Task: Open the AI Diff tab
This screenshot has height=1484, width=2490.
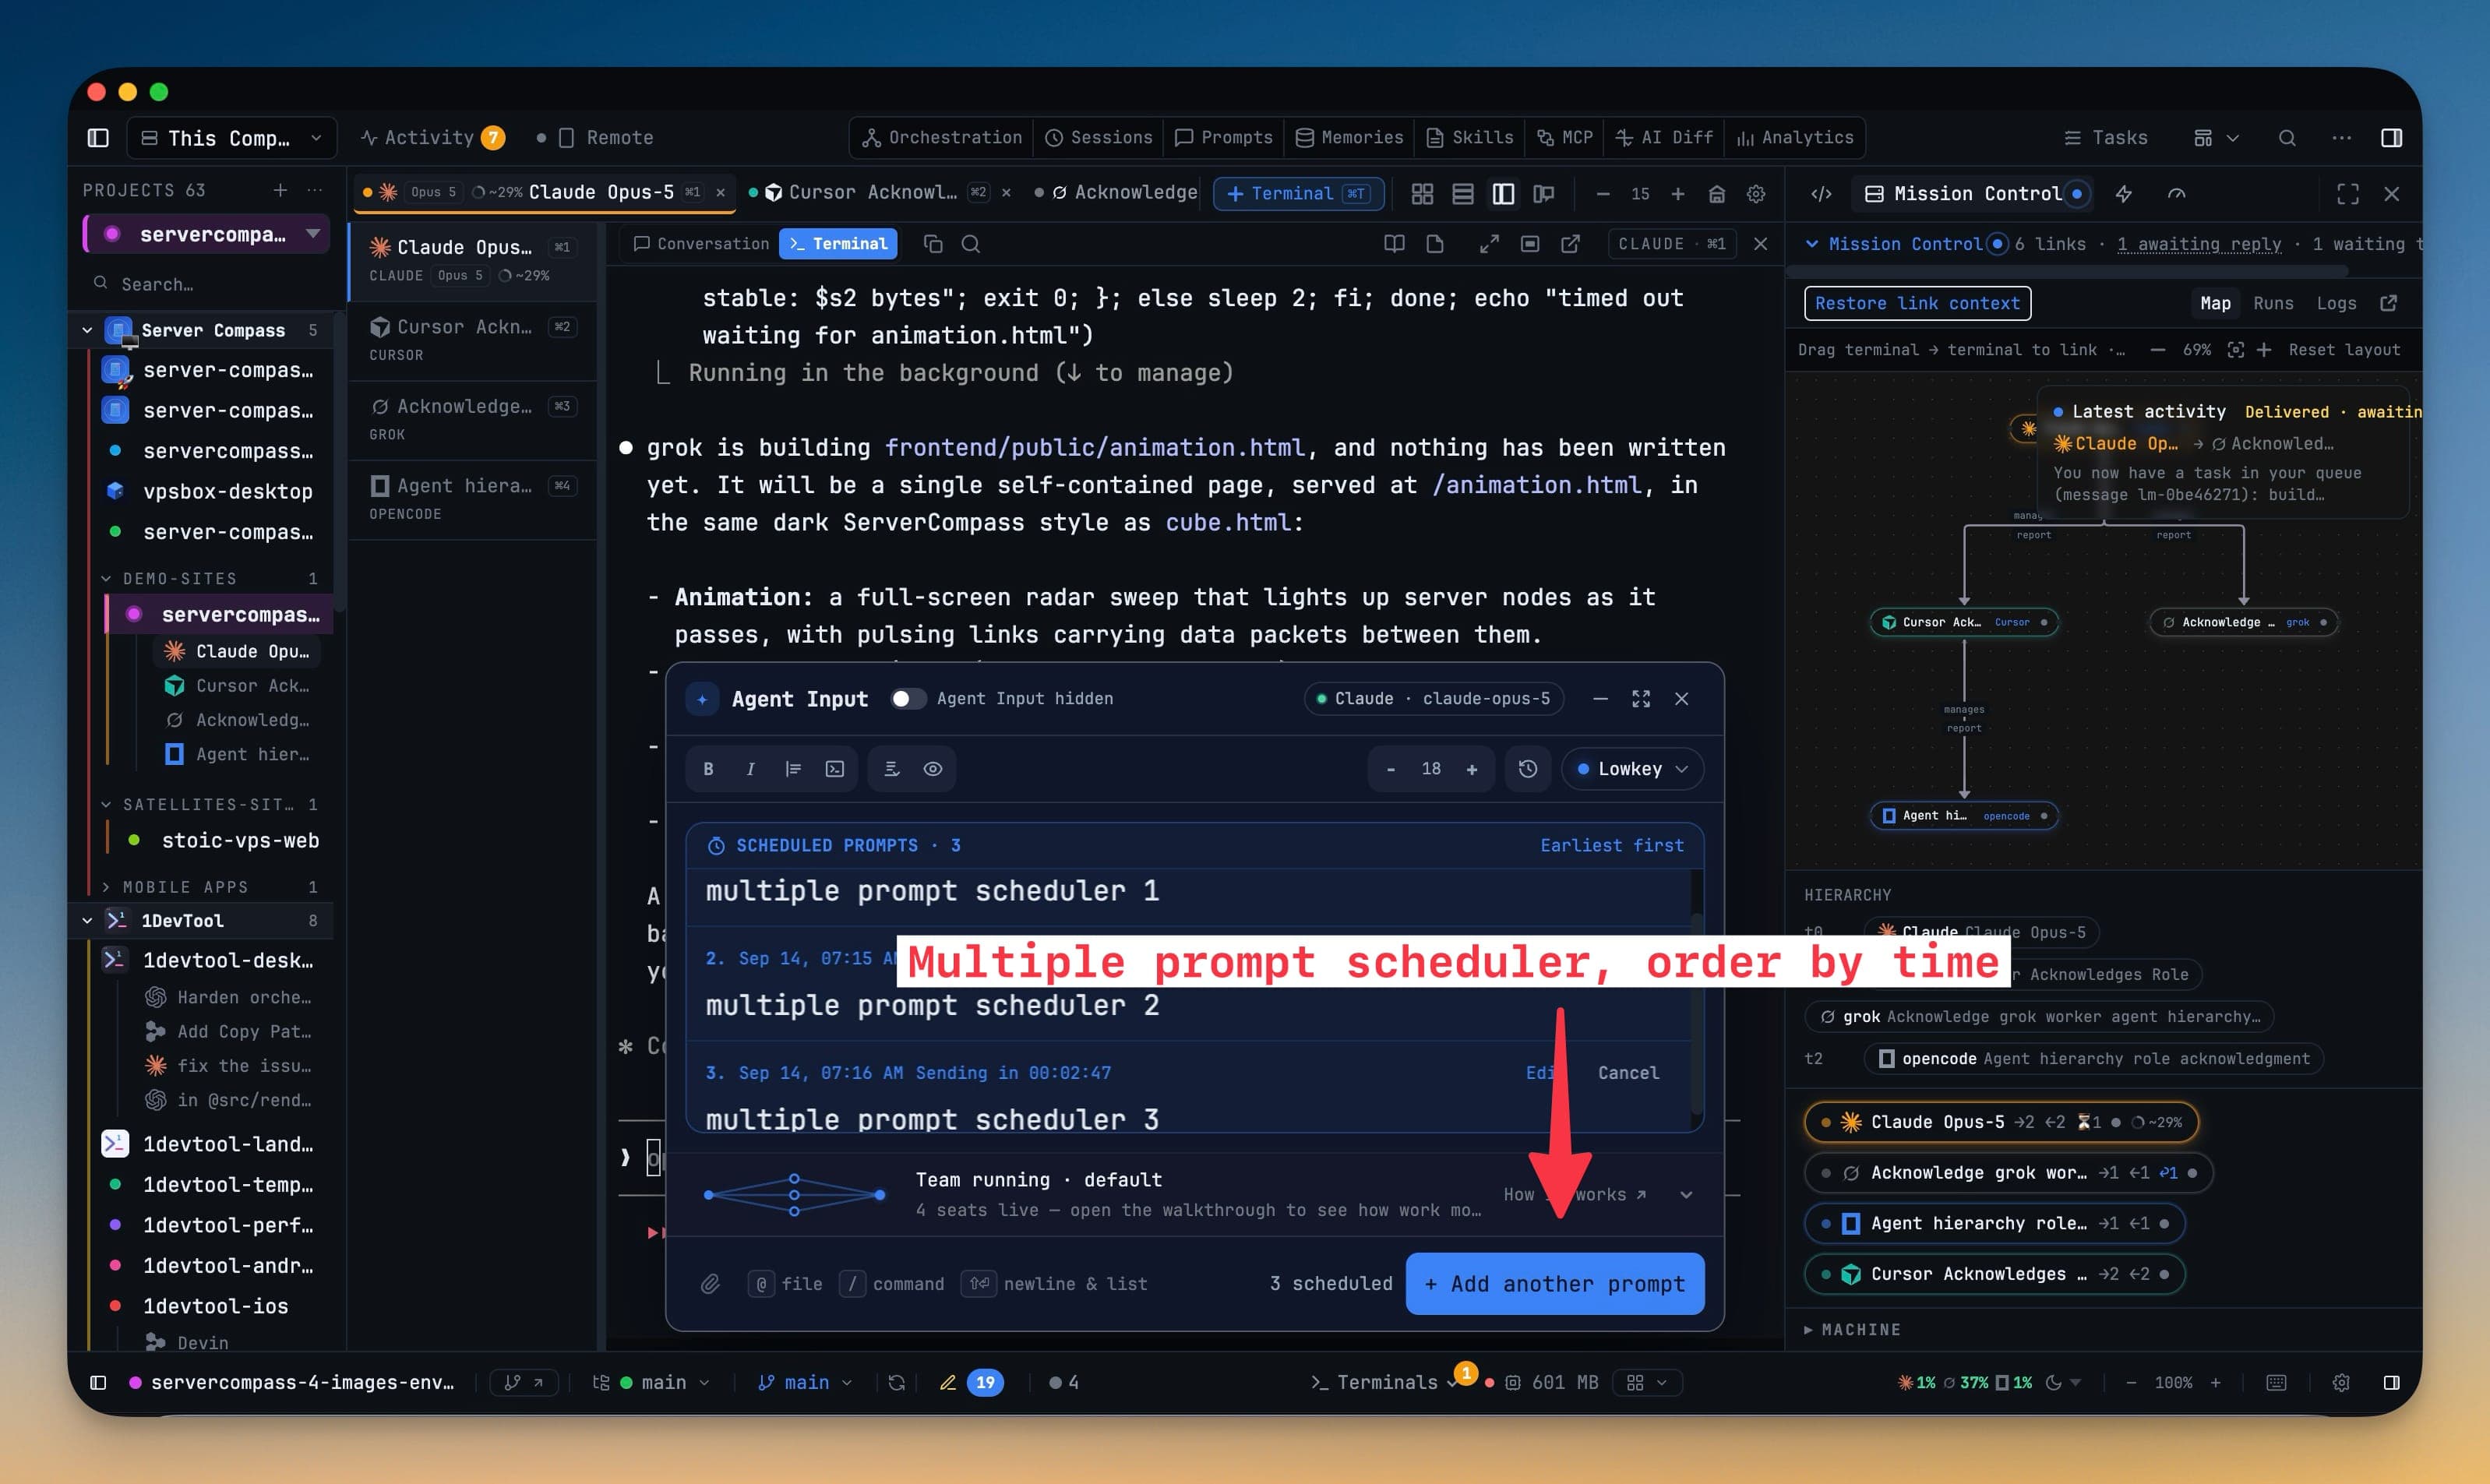Action: click(1664, 138)
